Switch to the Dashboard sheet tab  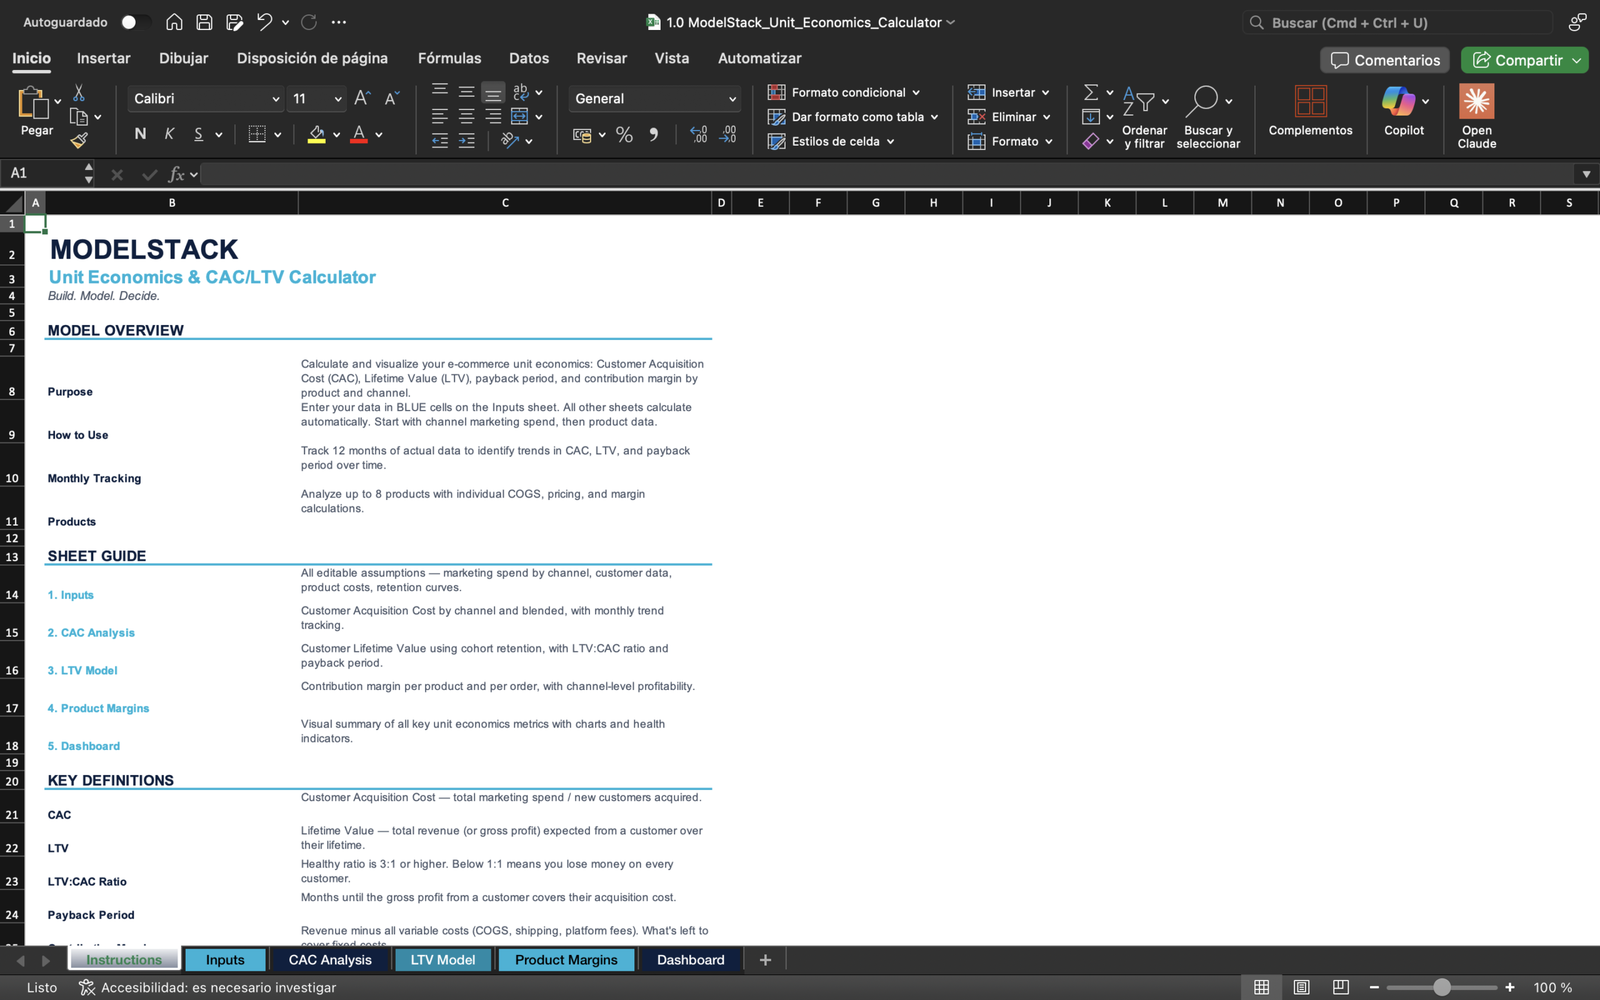pos(690,960)
